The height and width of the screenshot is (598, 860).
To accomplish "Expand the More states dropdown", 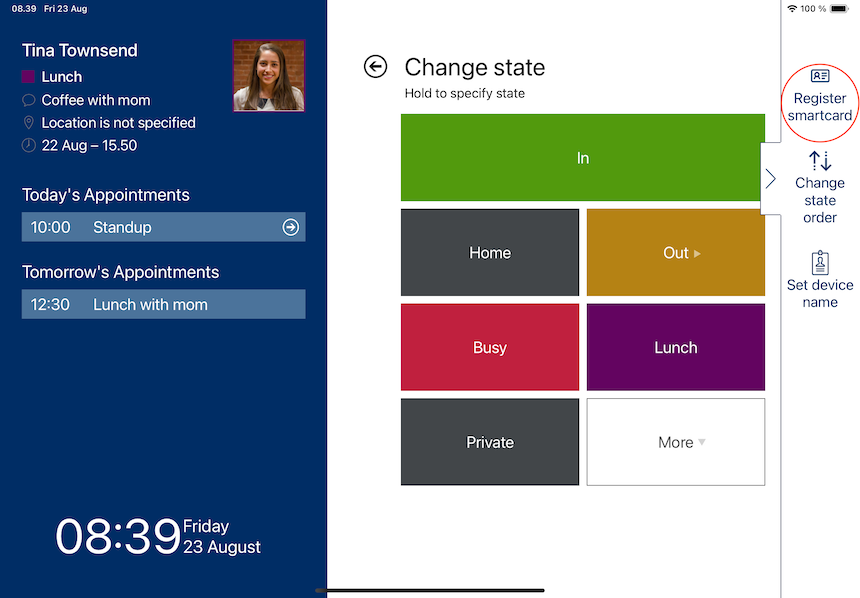I will tap(676, 442).
